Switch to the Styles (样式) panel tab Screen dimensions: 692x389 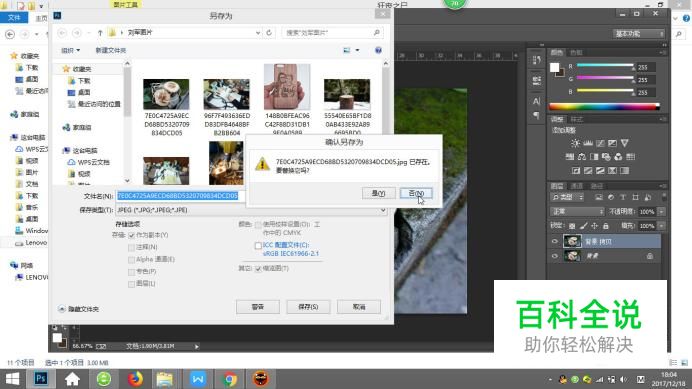click(x=576, y=119)
